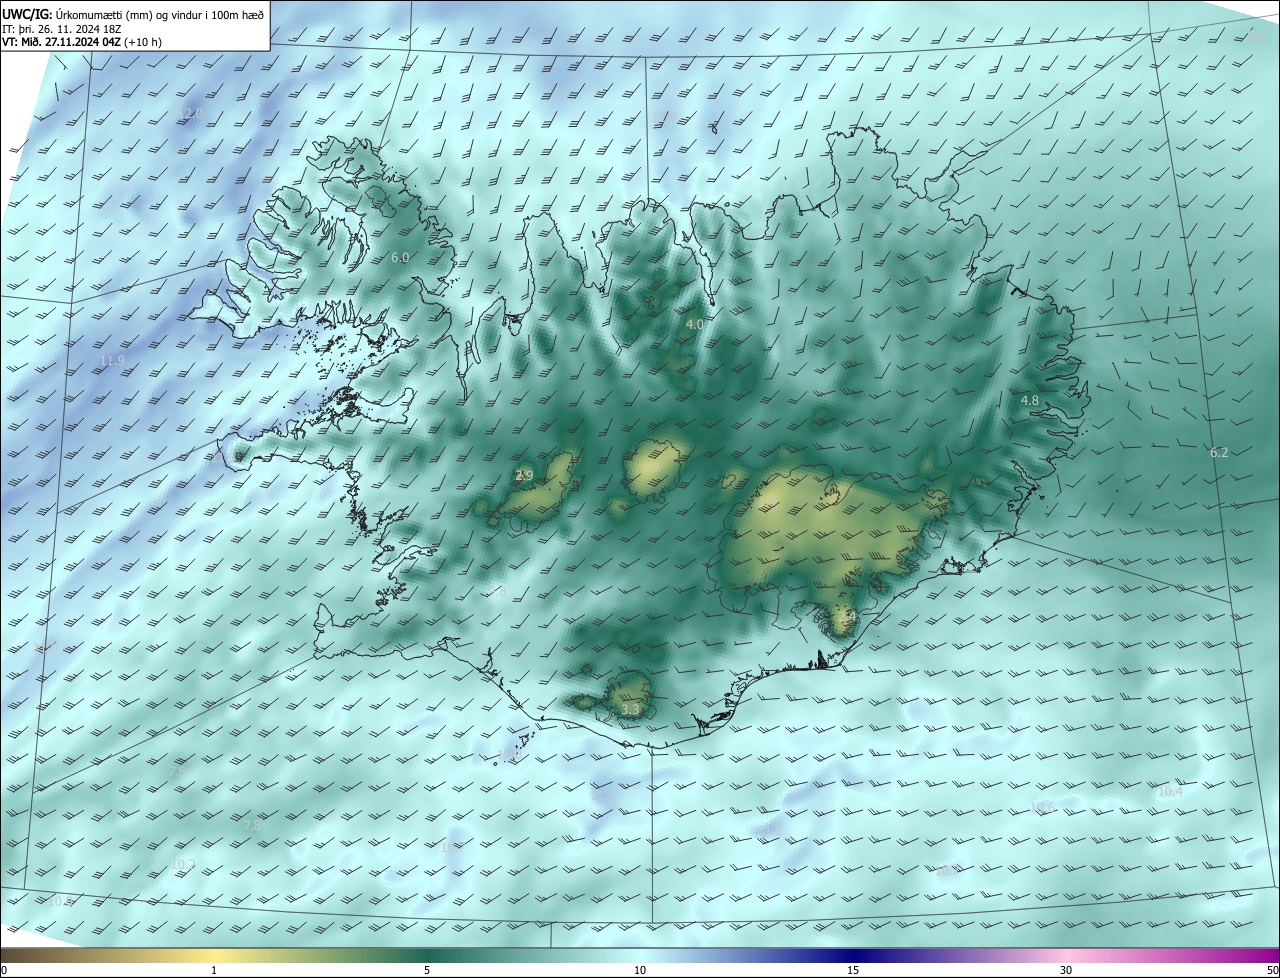
Task: Click the colorbar tick label 1
Action: 214,970
